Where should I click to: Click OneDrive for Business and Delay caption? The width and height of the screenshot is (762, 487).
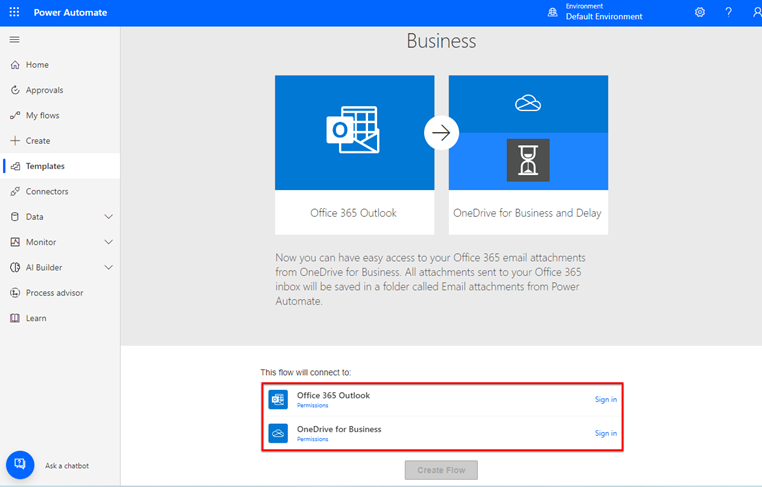point(527,213)
